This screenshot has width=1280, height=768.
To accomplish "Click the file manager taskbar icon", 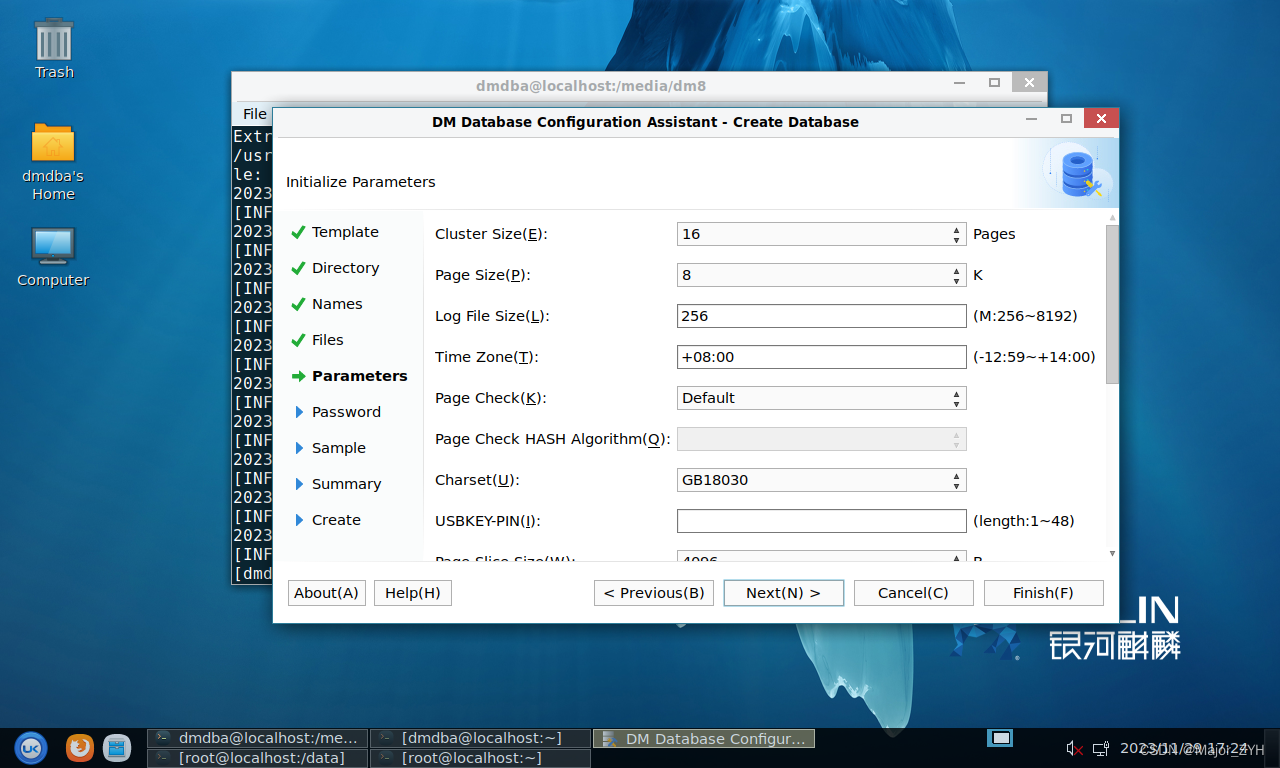I will [117, 747].
